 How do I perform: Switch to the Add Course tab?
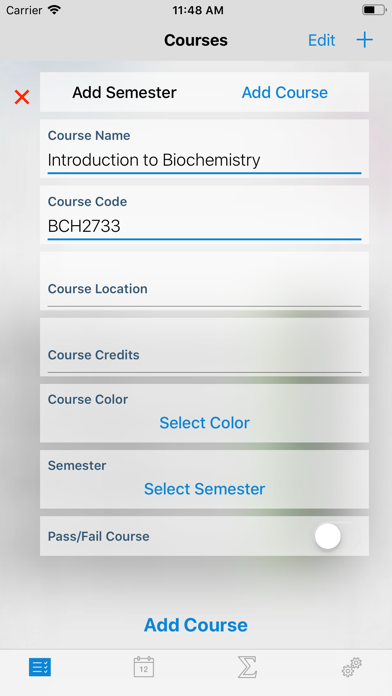tap(285, 92)
